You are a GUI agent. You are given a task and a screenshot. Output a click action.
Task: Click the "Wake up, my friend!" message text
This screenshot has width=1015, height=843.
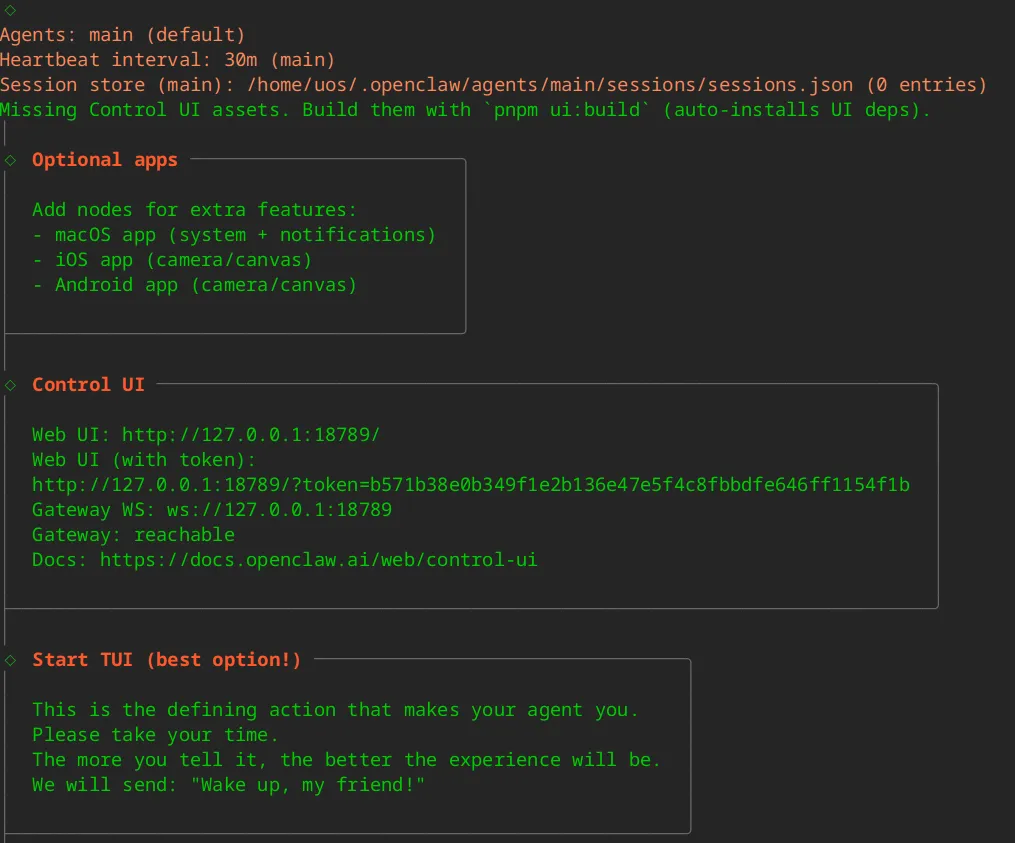313,785
